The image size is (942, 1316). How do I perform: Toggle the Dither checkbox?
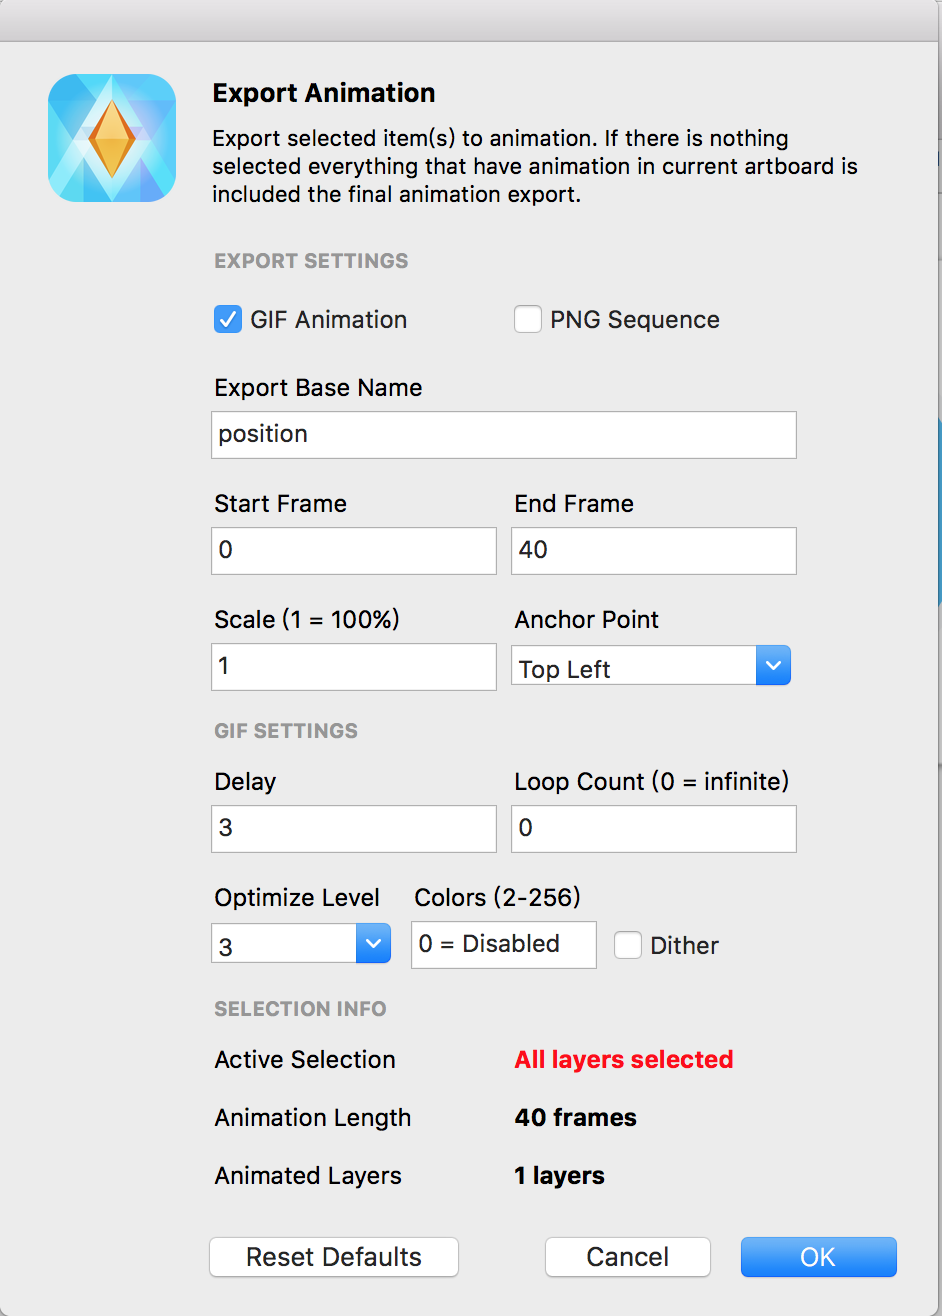click(628, 945)
